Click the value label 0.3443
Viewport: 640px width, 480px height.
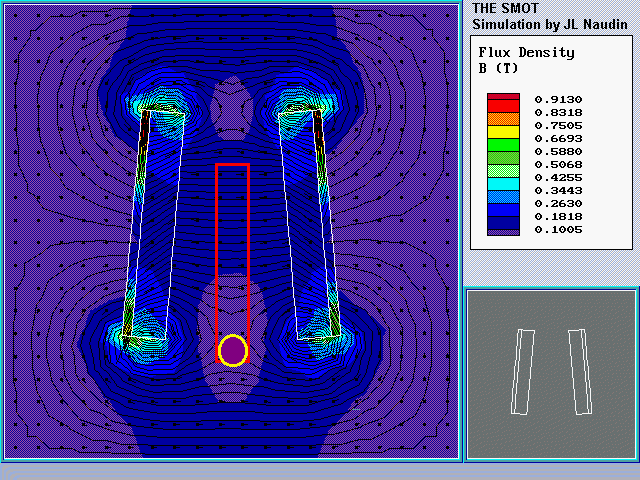tap(558, 191)
